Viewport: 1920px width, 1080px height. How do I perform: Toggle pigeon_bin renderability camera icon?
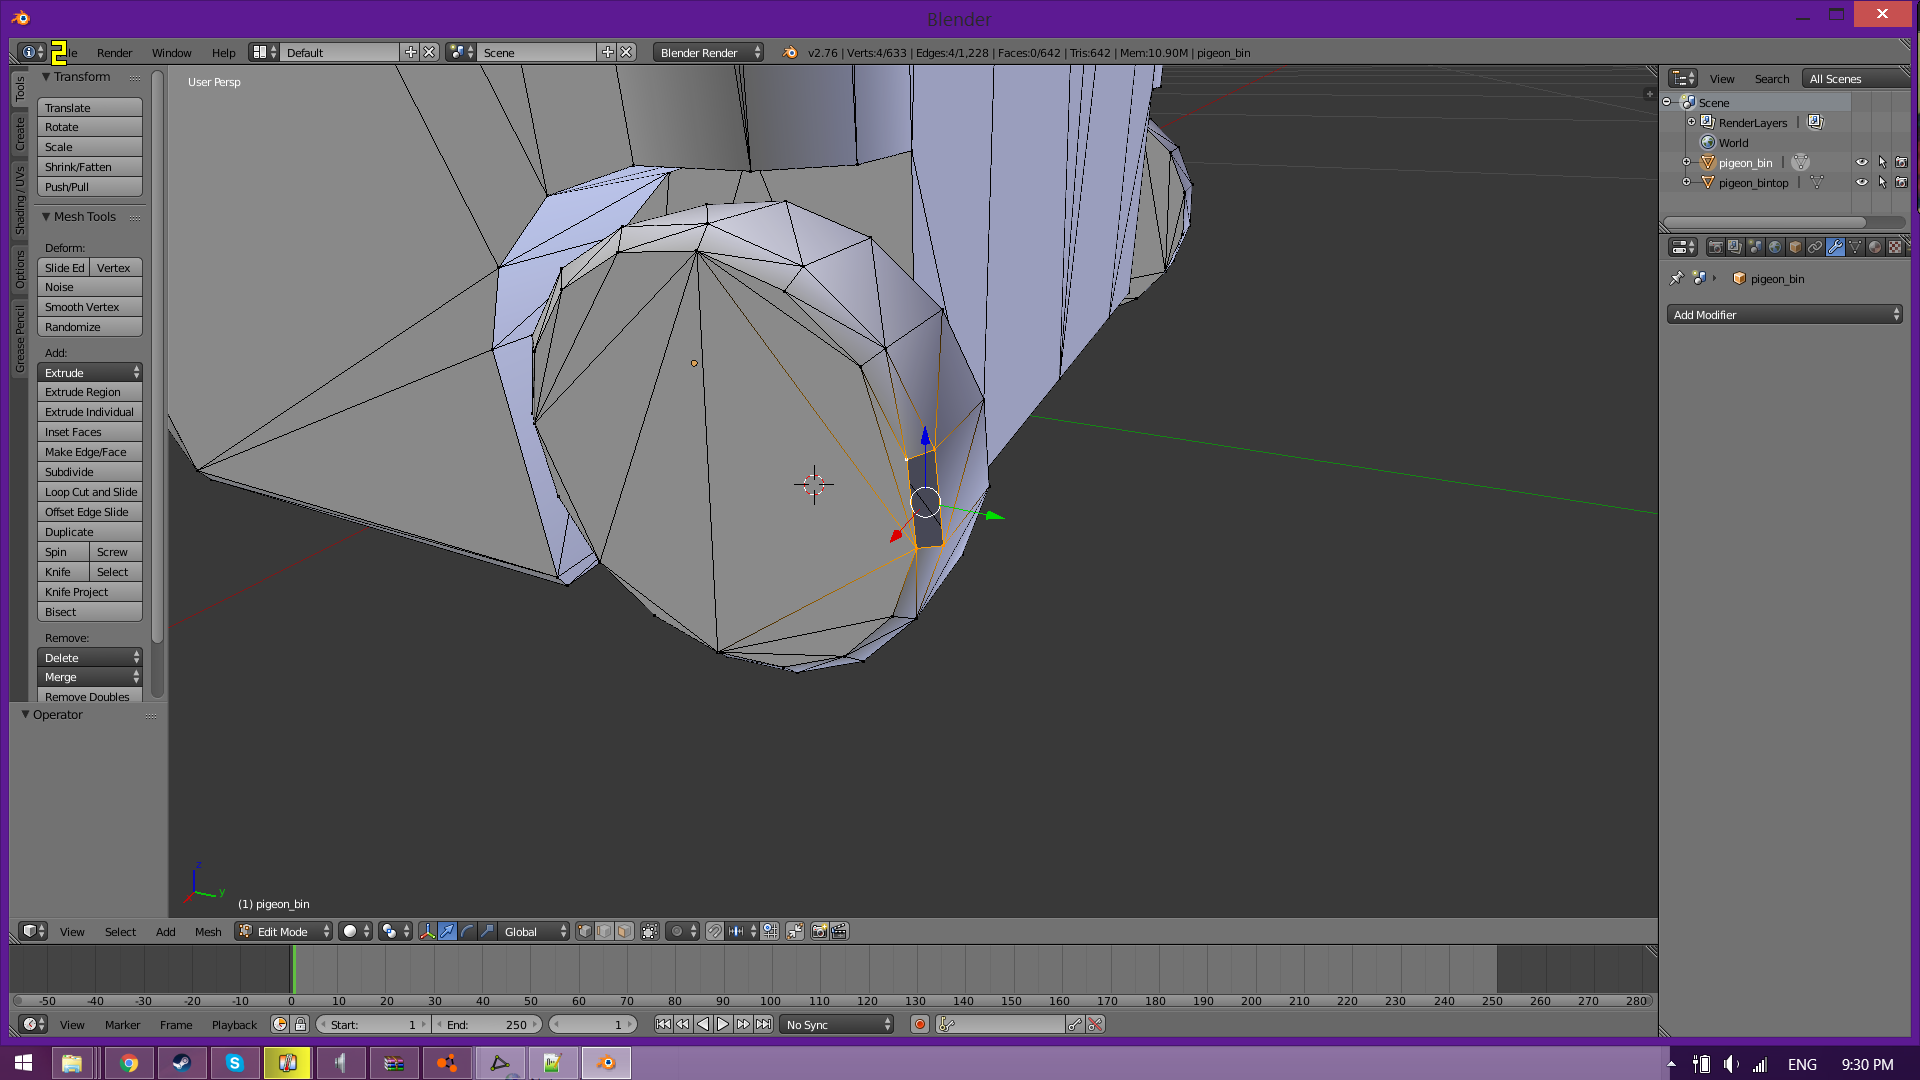pos(1901,163)
